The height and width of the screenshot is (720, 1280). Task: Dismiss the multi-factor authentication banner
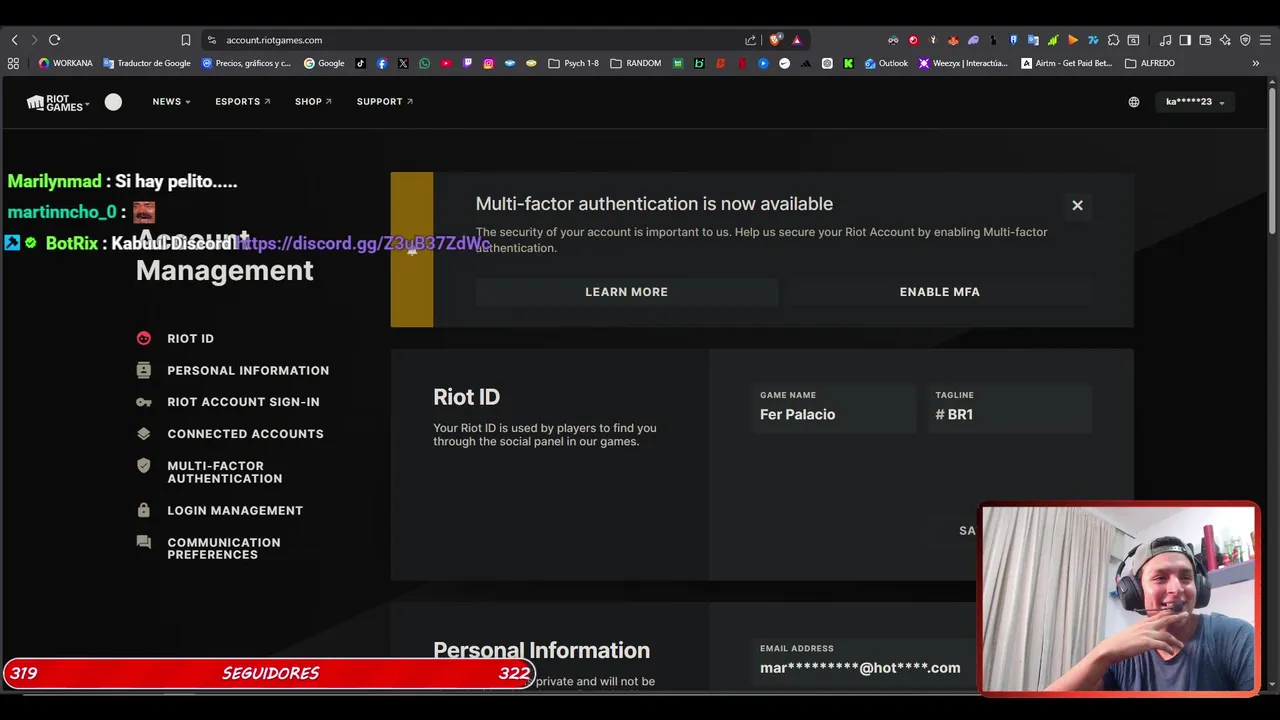[x=1077, y=205]
